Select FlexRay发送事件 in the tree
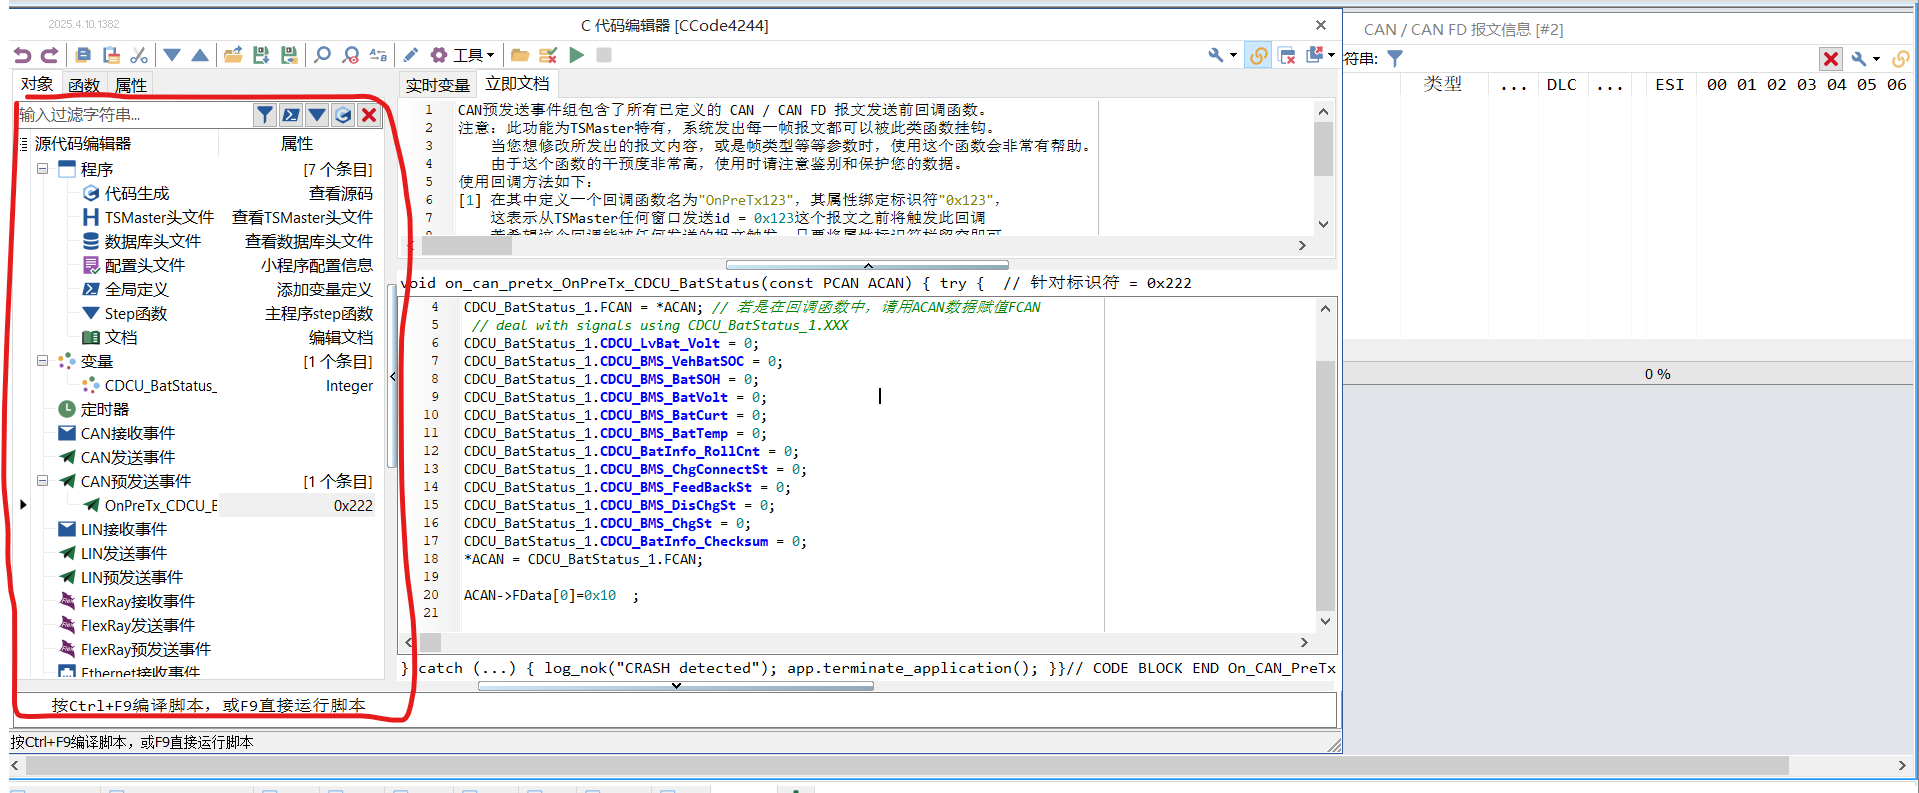 (138, 625)
